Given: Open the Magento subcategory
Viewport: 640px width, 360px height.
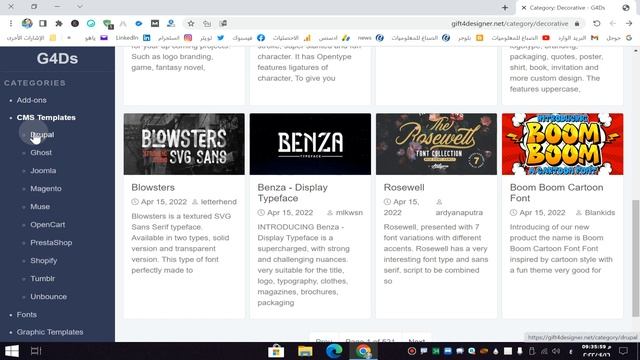Looking at the screenshot, I should (x=46, y=189).
